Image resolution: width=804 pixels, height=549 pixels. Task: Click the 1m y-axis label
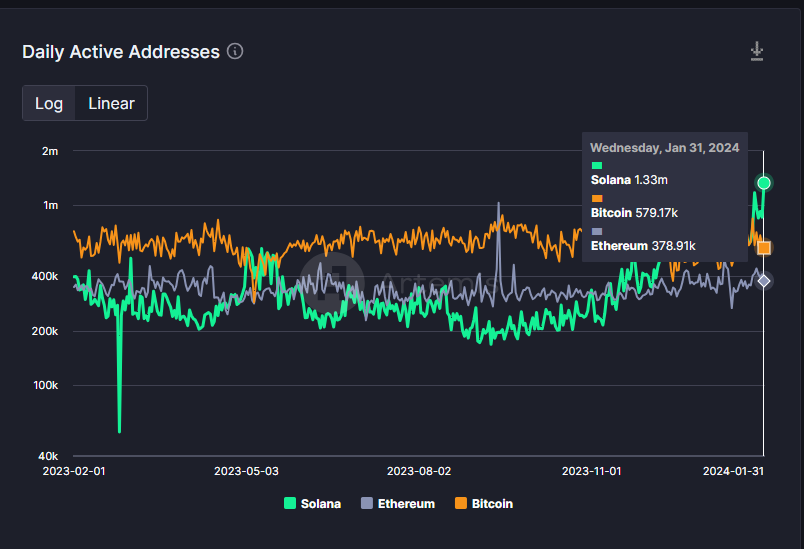coord(51,206)
